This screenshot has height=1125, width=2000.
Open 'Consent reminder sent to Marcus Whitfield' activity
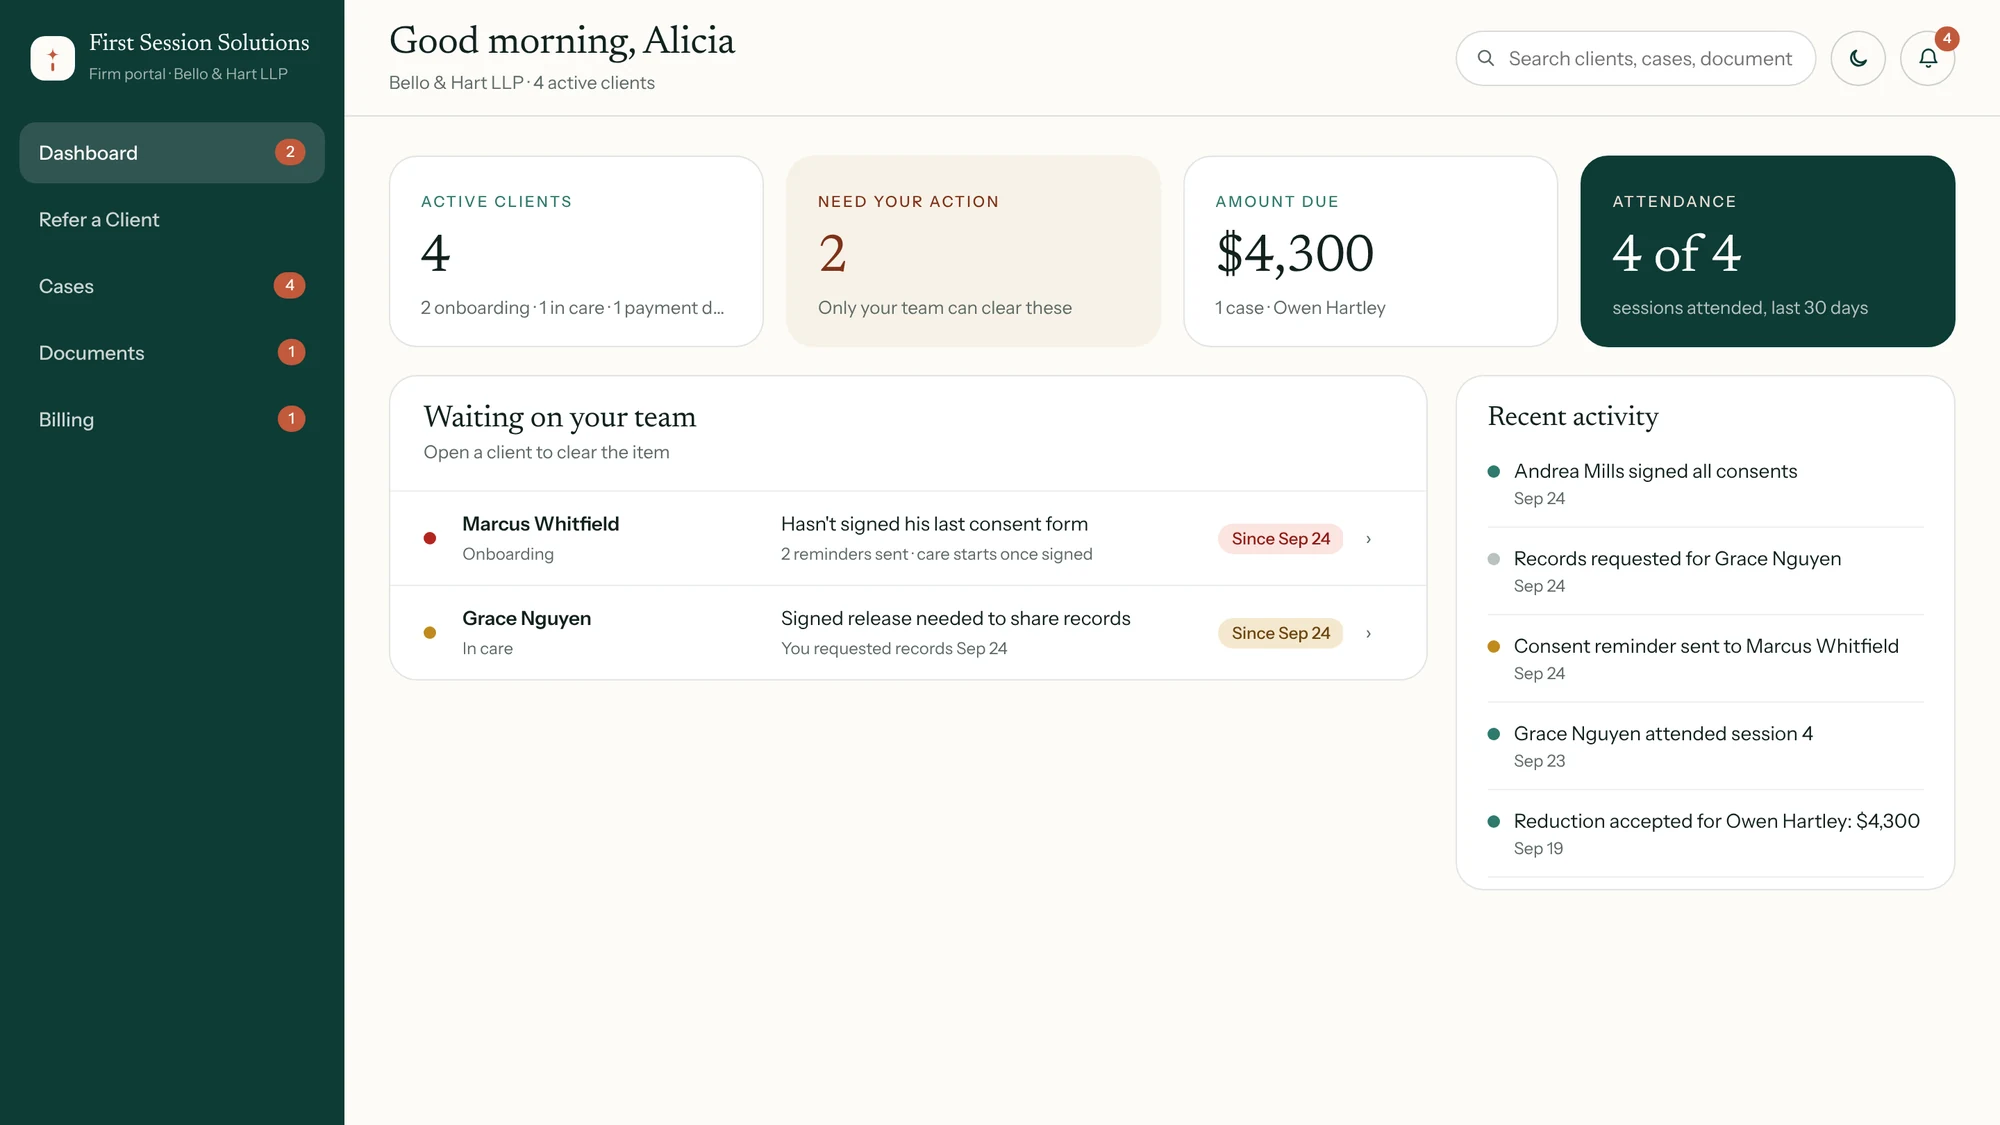(x=1705, y=658)
